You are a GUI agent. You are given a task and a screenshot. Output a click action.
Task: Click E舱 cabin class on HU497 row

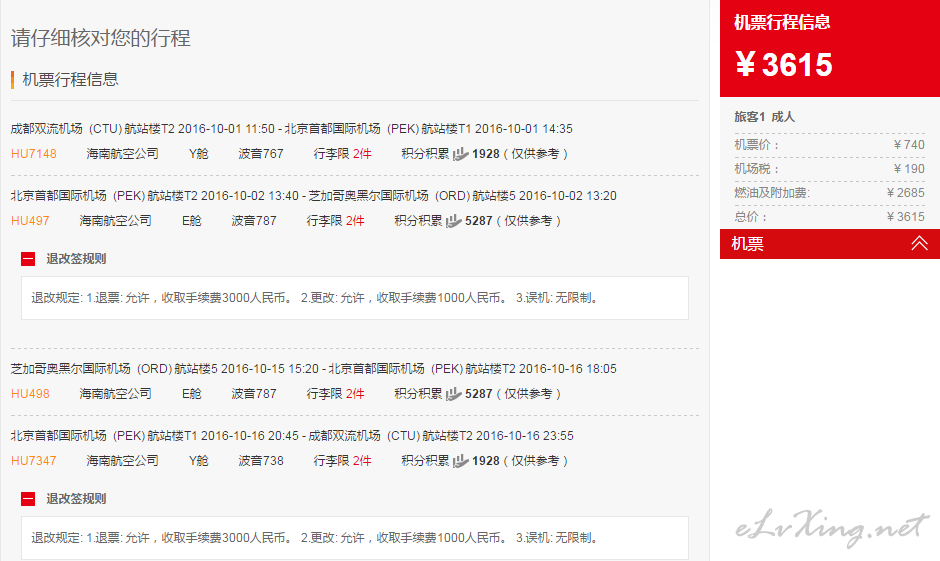(191, 221)
